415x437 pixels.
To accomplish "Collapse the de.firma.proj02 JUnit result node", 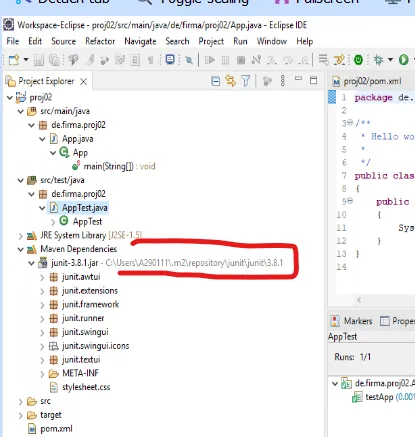I will click(x=335, y=384).
